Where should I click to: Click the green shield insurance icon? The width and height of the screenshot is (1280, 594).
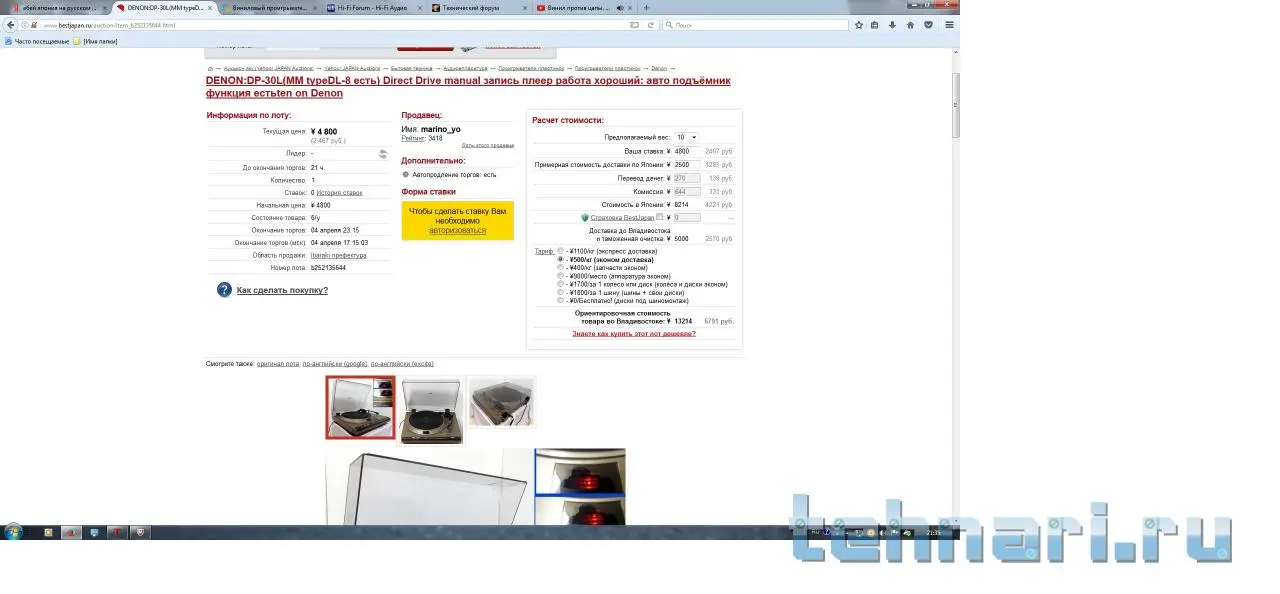pyautogui.click(x=584, y=217)
